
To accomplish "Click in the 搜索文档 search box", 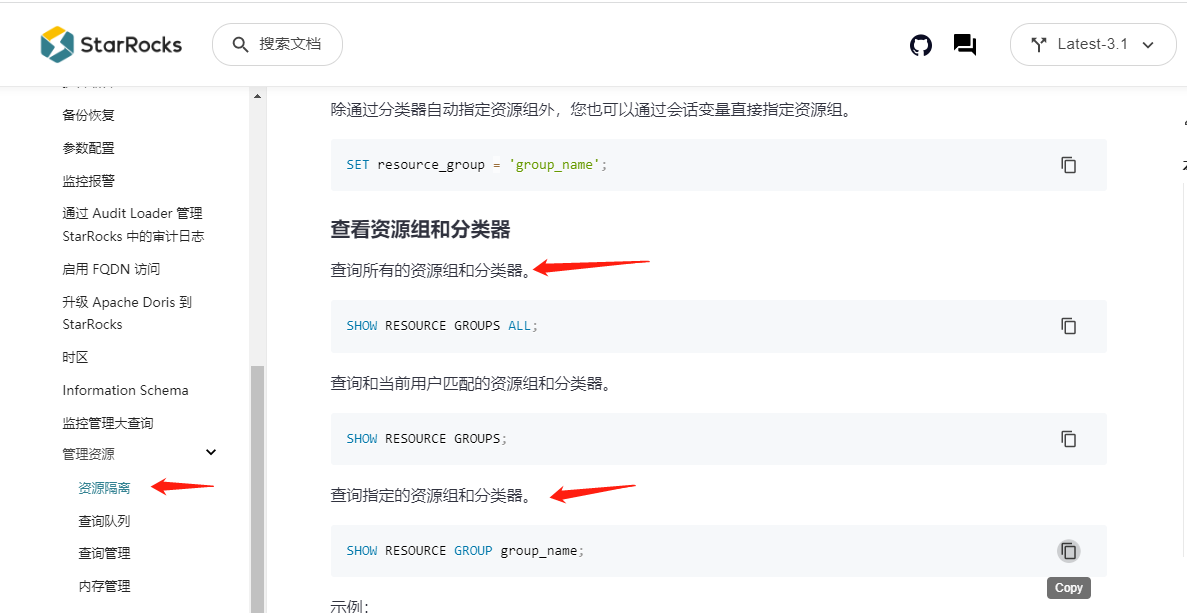I will pos(278,45).
